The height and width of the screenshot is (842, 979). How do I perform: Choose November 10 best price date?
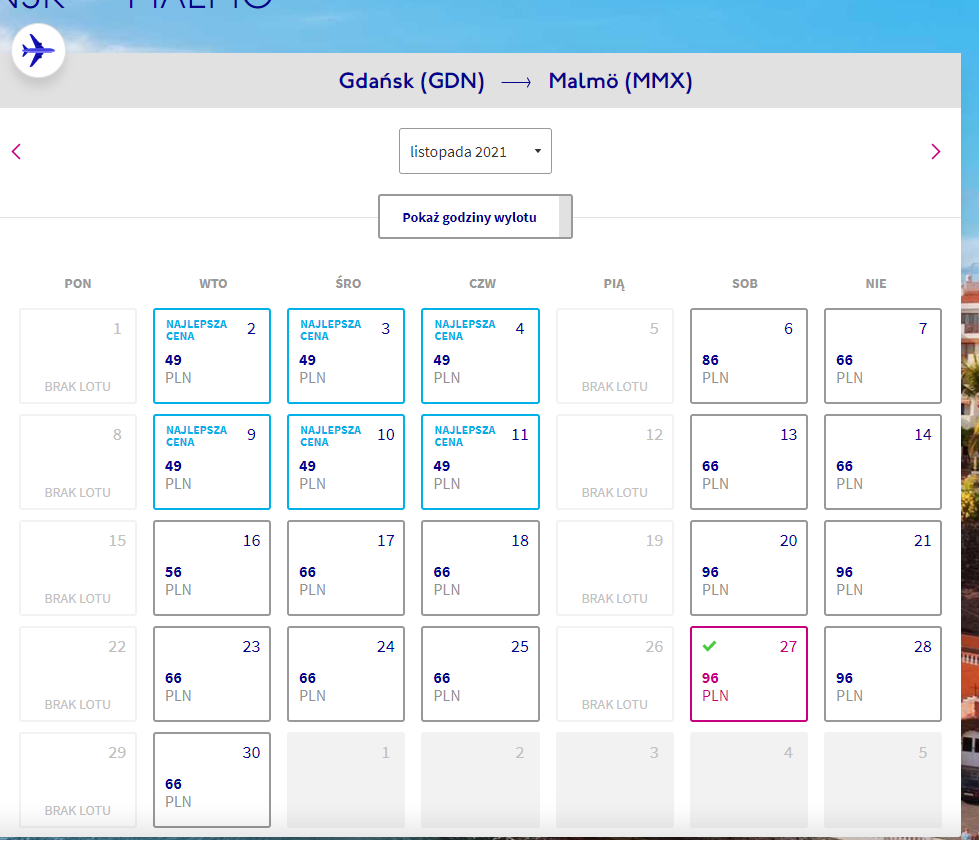click(346, 462)
